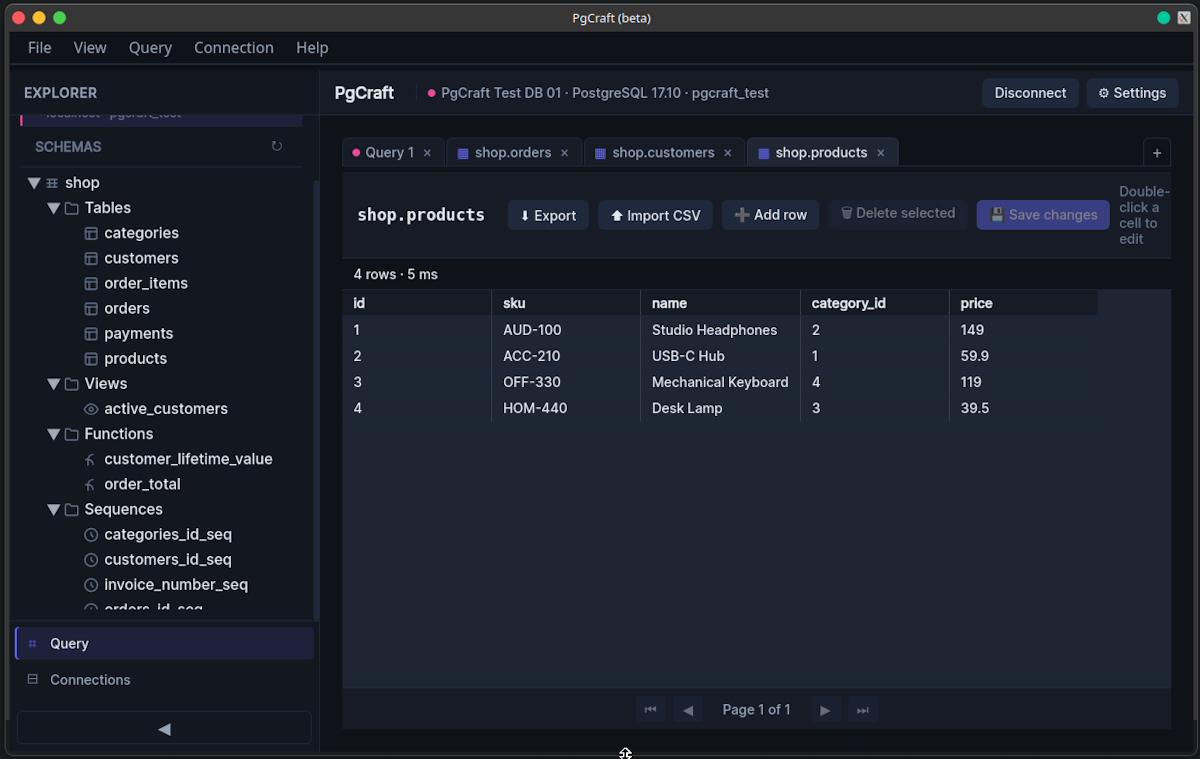Image resolution: width=1200 pixels, height=759 pixels.
Task: Open the File menu
Action: pos(40,48)
